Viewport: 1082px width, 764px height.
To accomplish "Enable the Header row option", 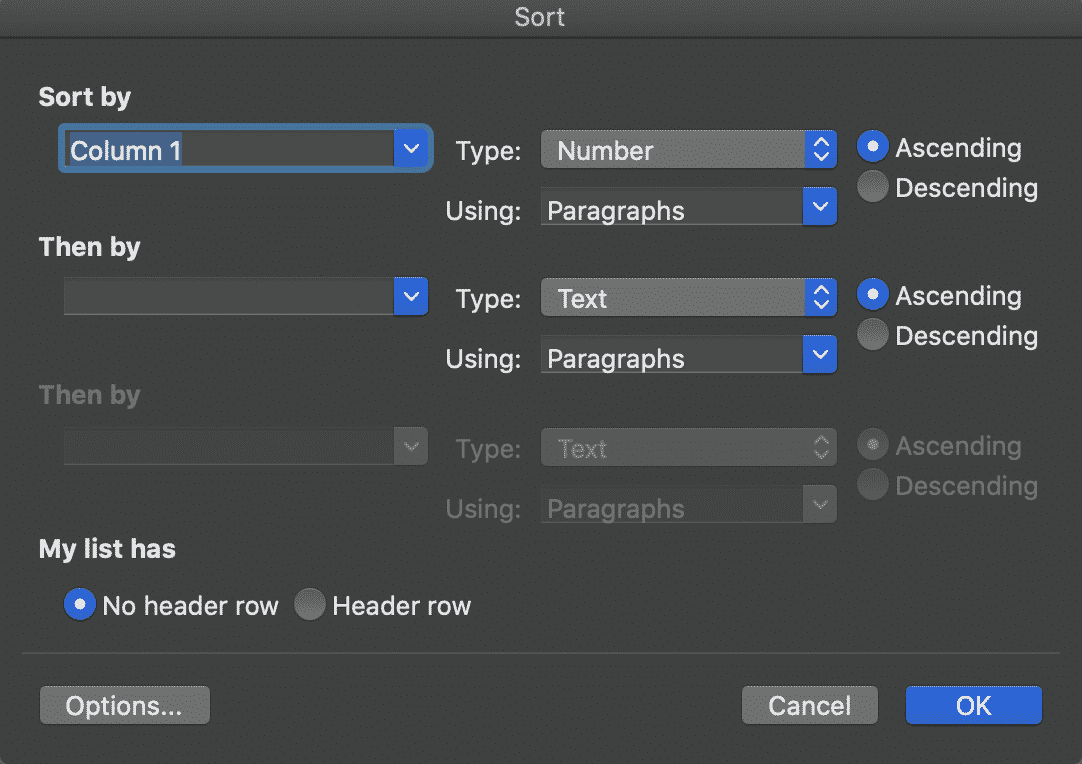I will coord(310,604).
